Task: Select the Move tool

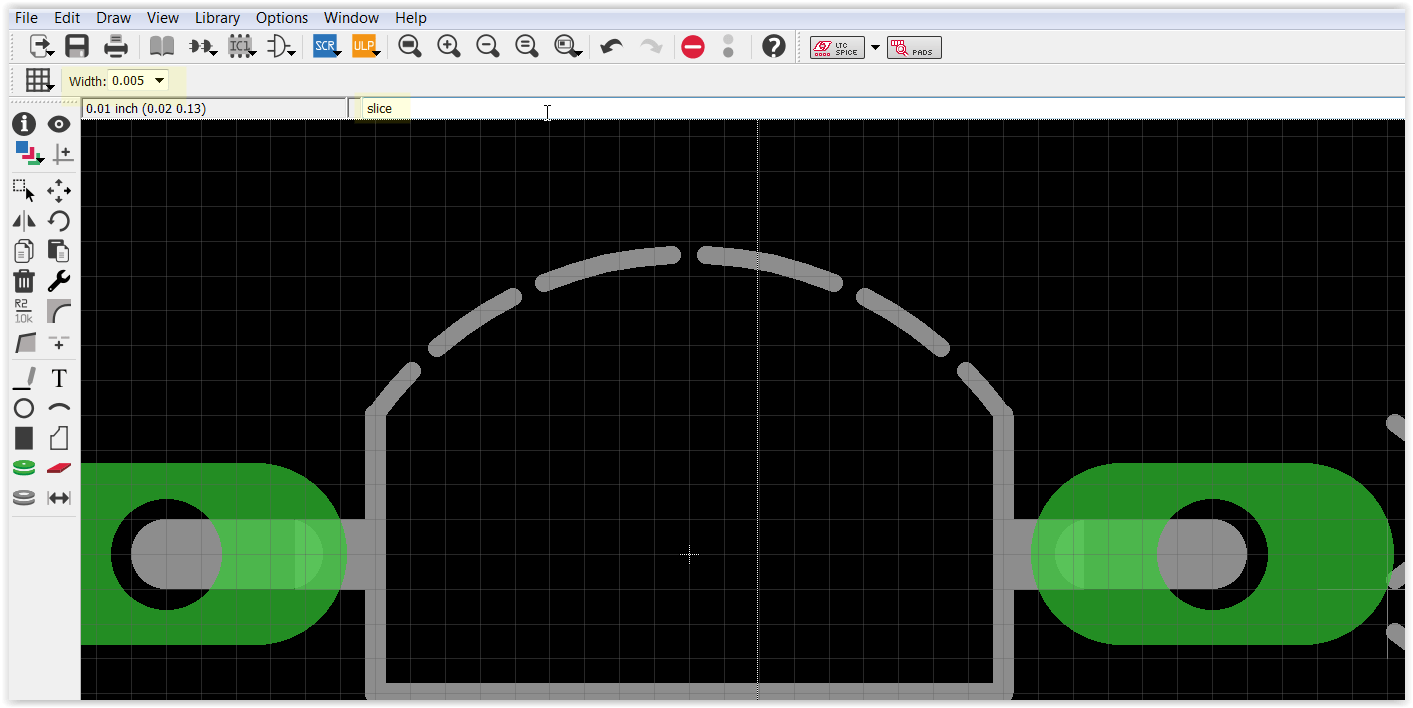Action: point(58,190)
